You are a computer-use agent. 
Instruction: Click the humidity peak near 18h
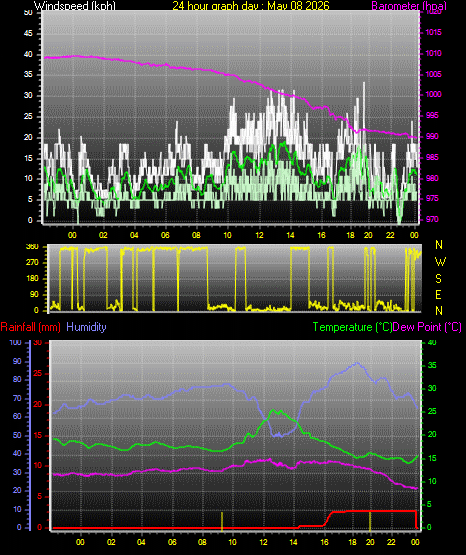pyautogui.click(x=357, y=364)
